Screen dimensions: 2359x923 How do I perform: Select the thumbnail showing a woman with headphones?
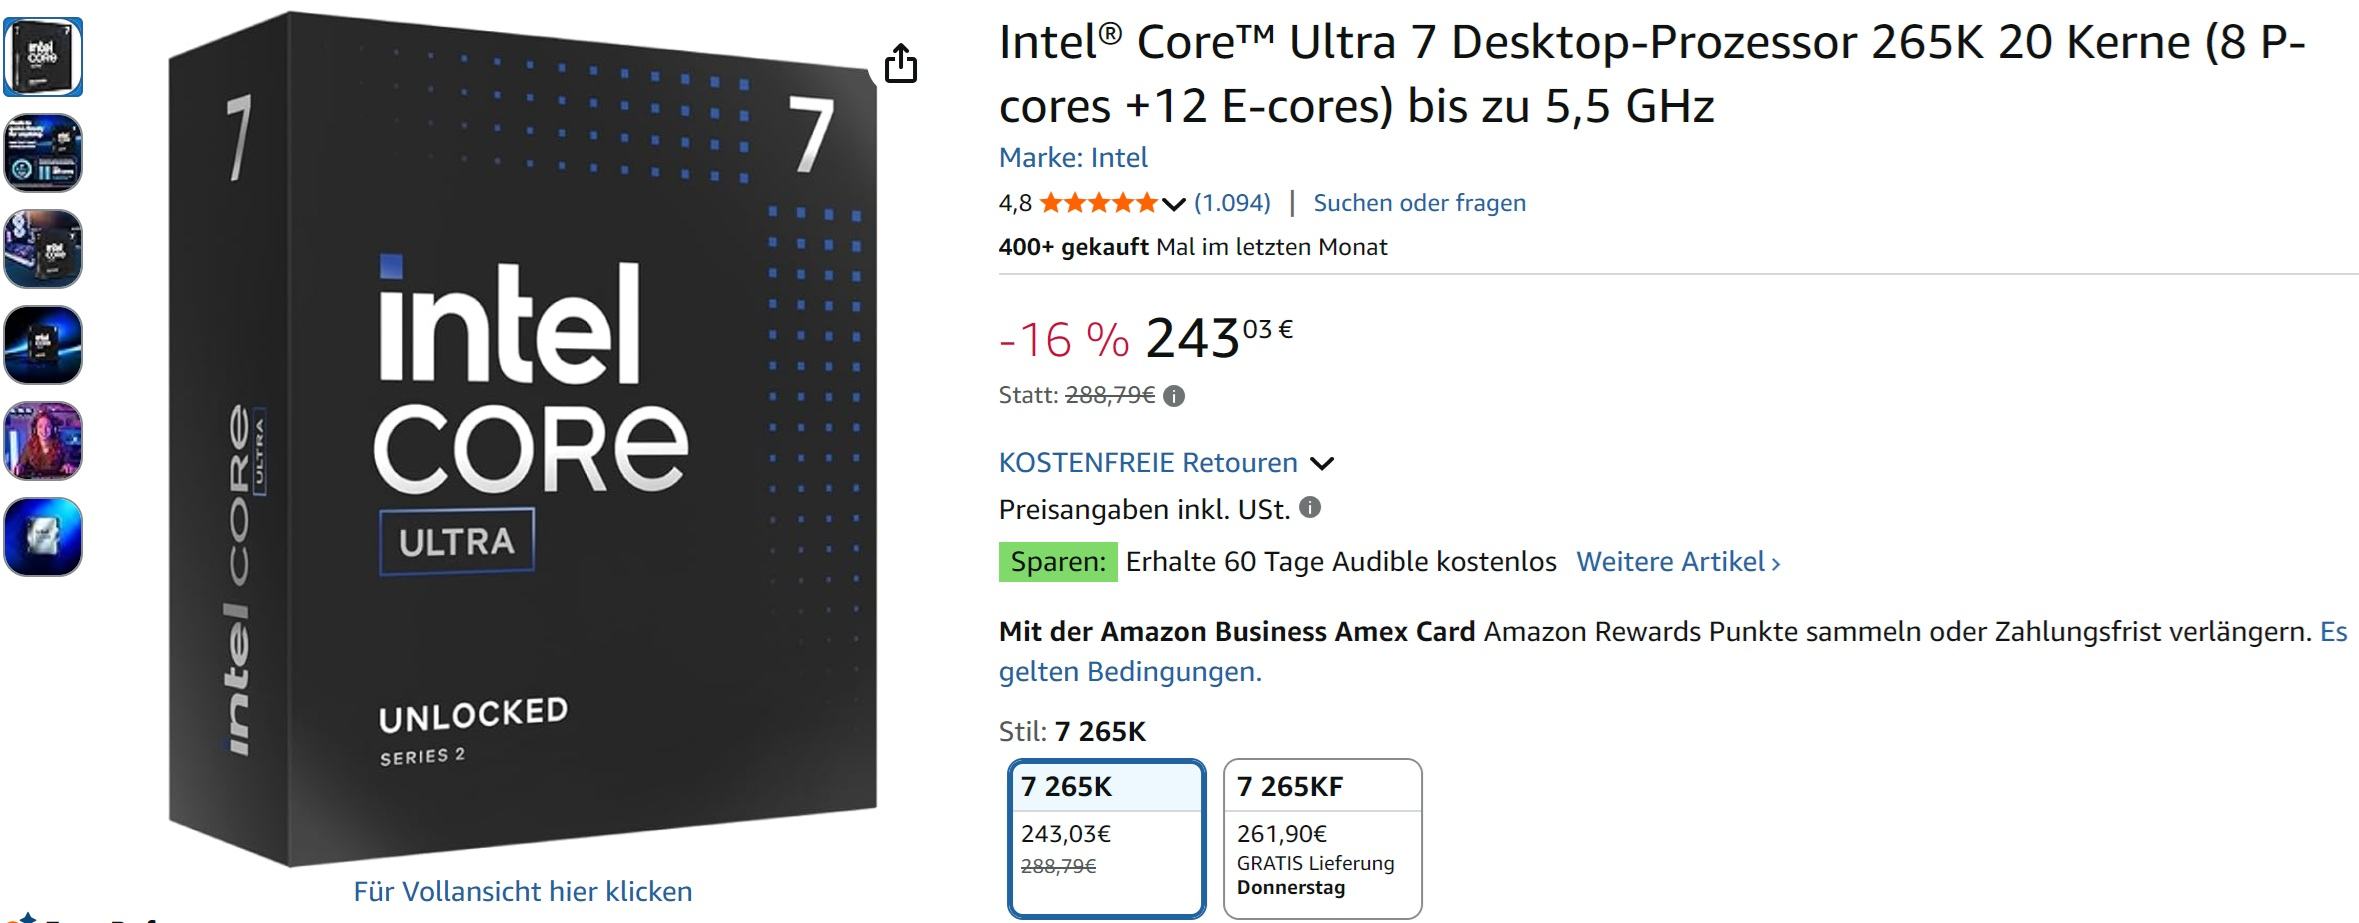tap(43, 441)
